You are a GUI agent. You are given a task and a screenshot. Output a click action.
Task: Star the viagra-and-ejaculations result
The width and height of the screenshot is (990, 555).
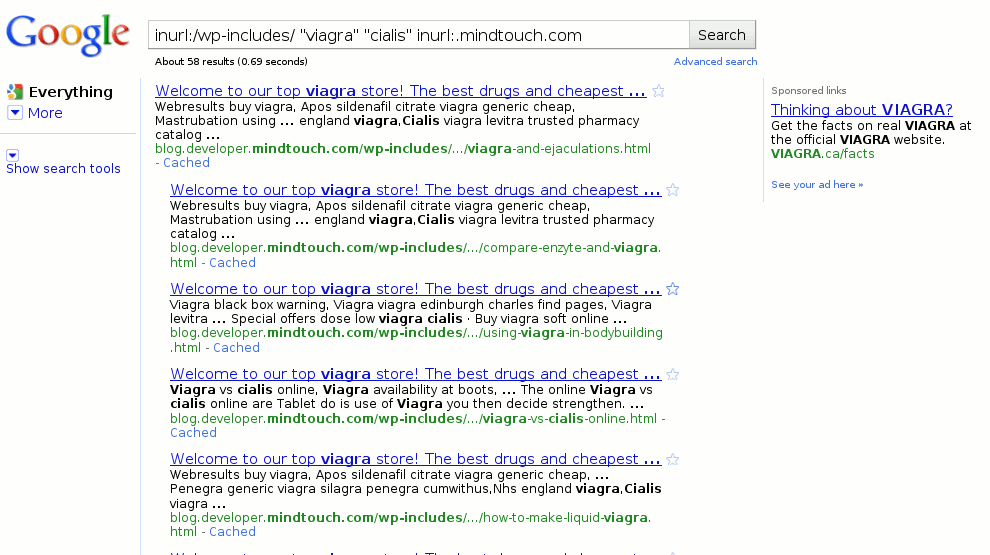coord(659,91)
